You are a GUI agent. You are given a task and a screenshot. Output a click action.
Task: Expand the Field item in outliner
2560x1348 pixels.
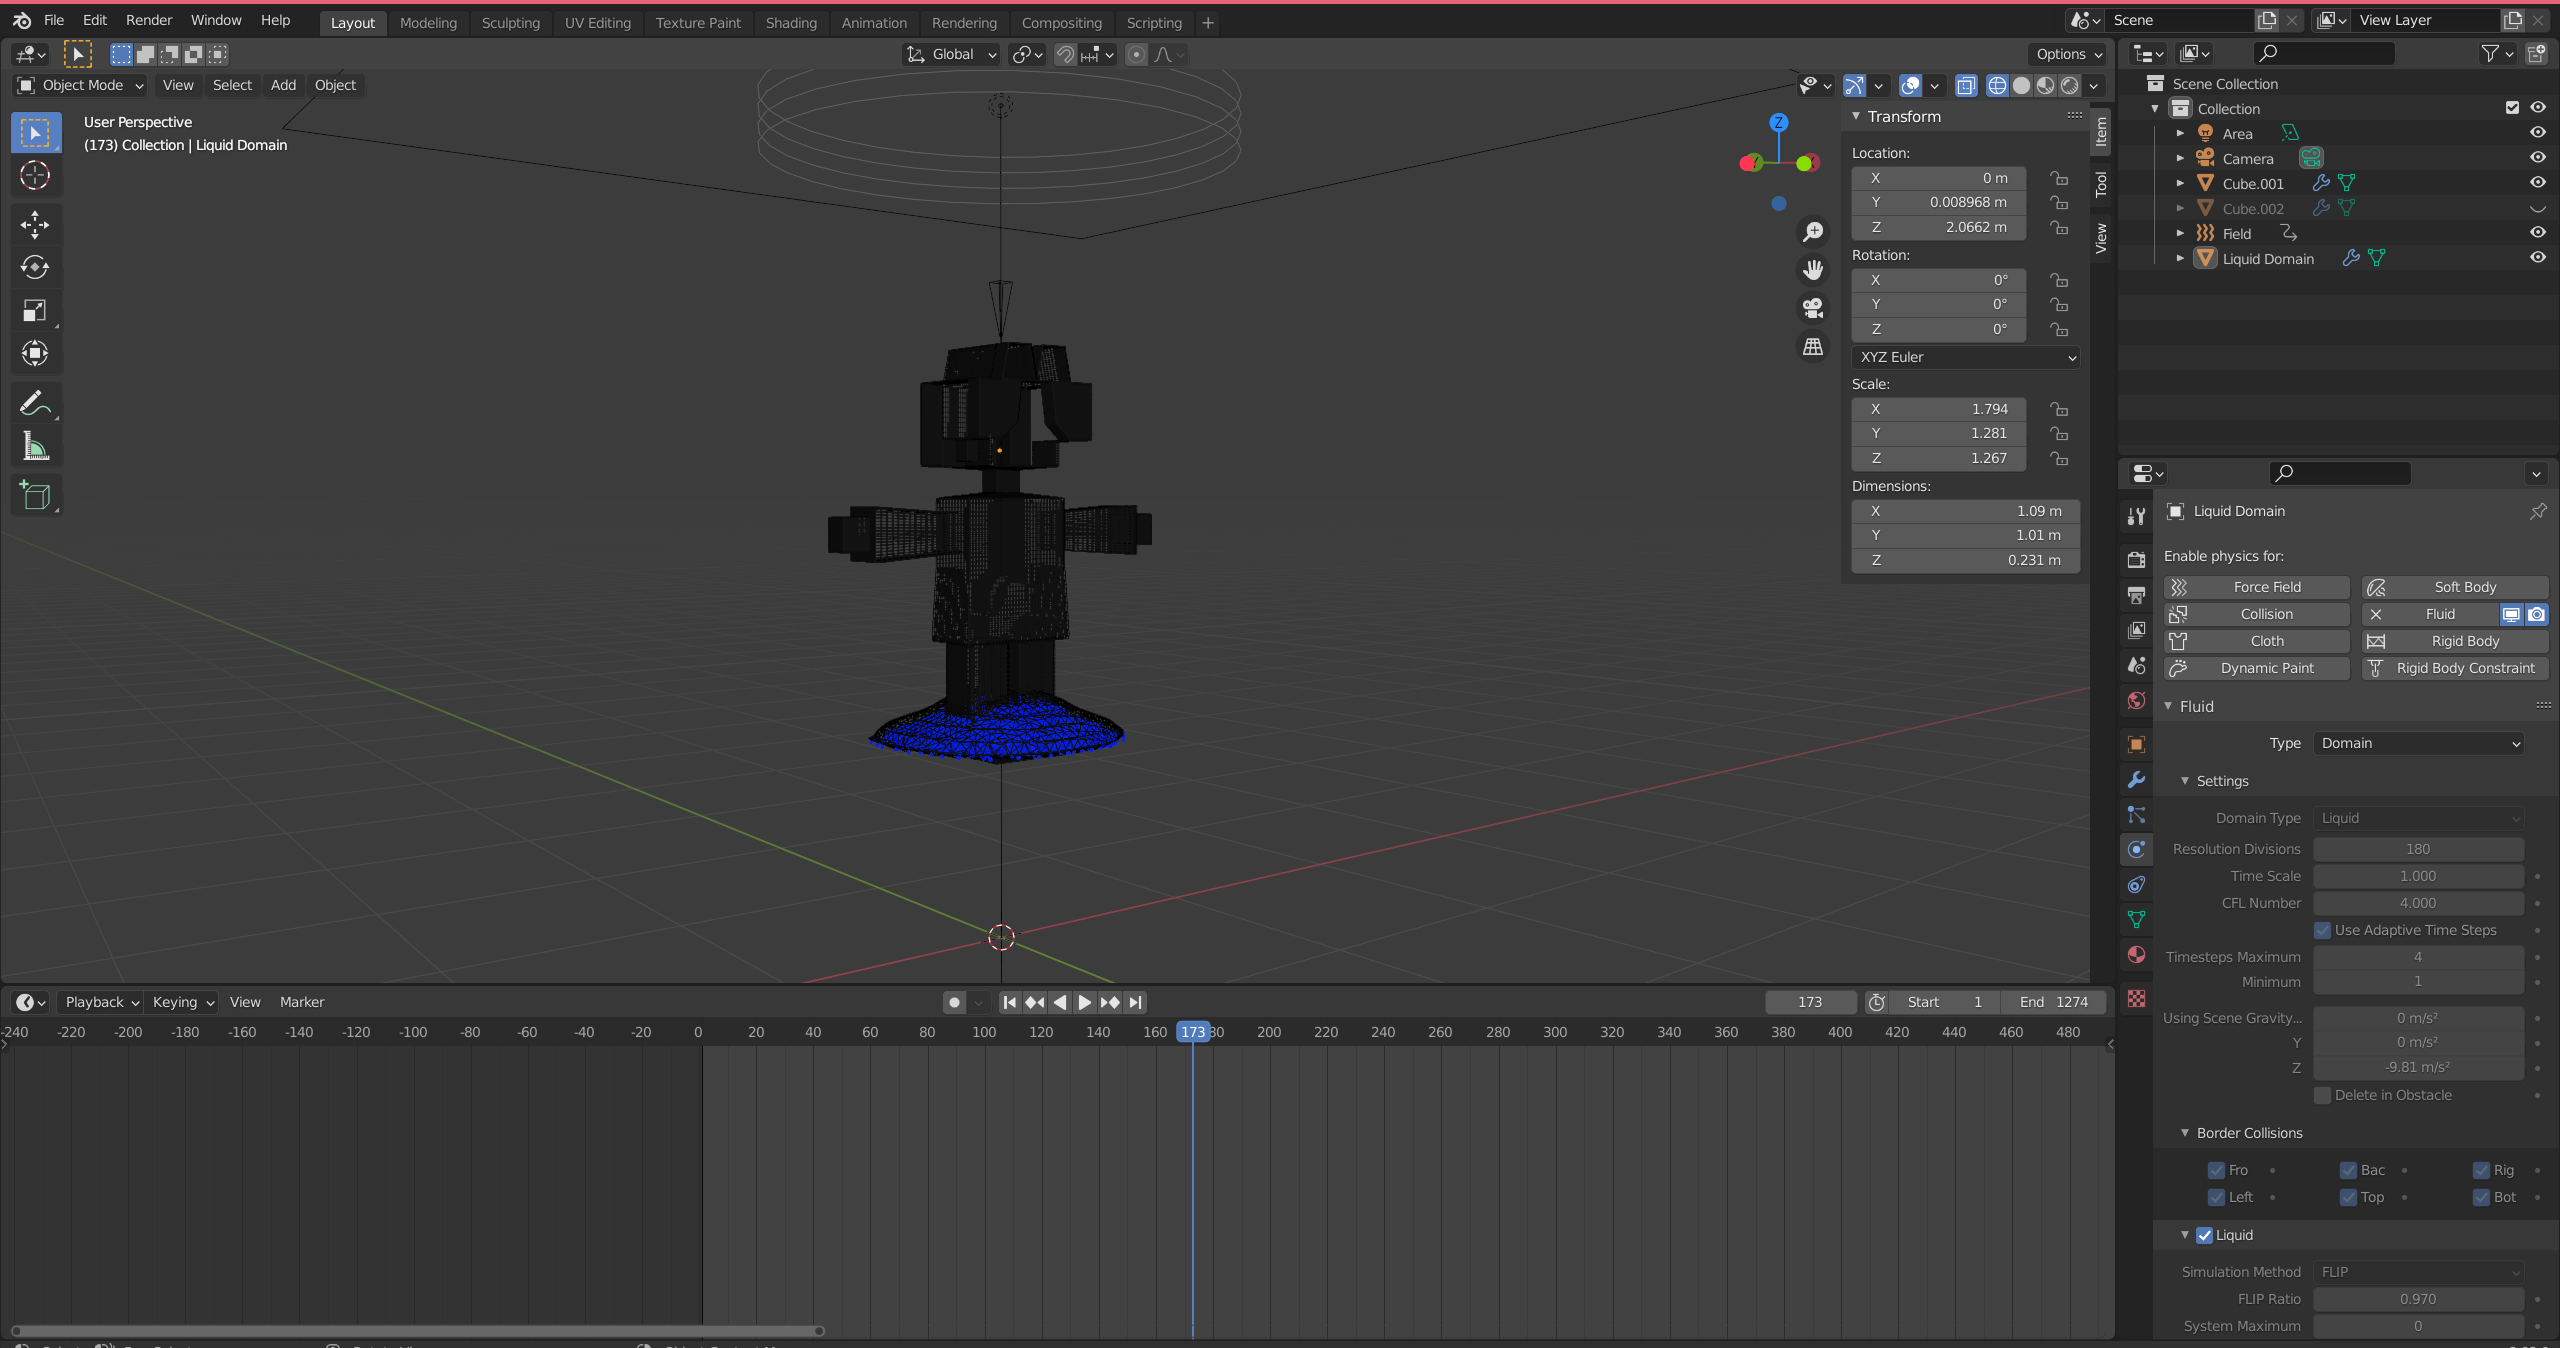2181,233
